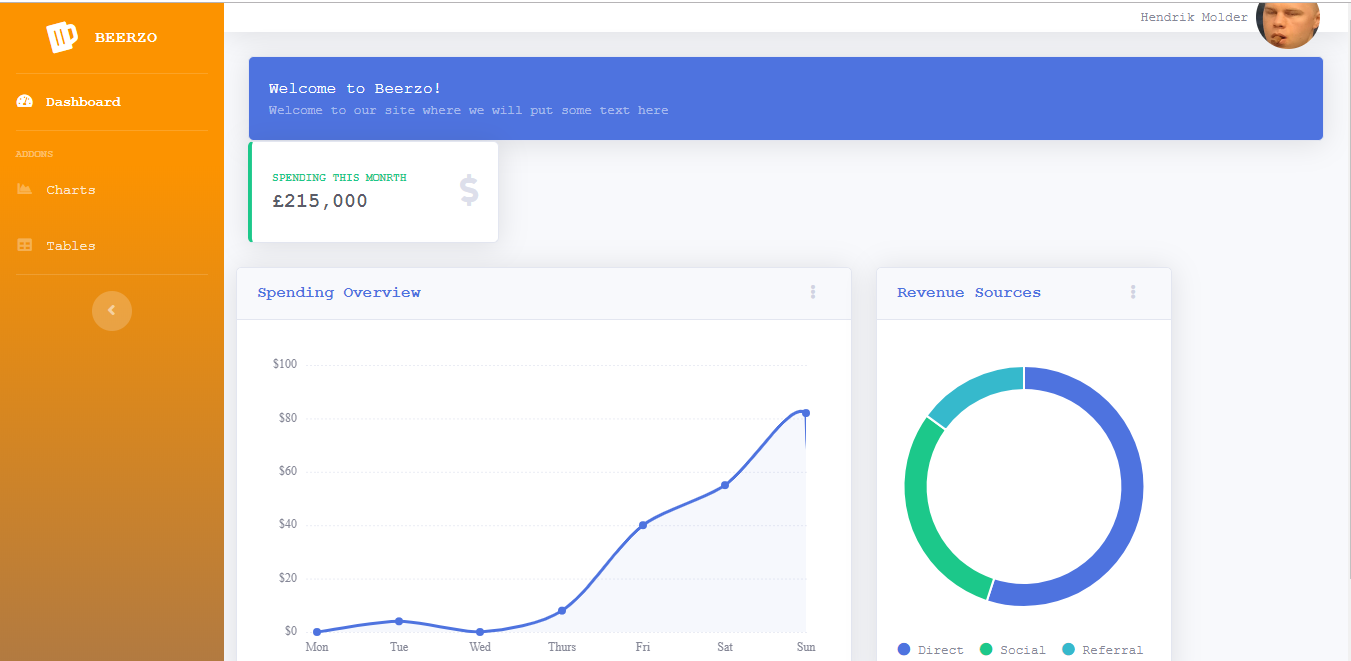Click the dollar sign icon on spending card
Image resolution: width=1351 pixels, height=661 pixels.
[469, 190]
